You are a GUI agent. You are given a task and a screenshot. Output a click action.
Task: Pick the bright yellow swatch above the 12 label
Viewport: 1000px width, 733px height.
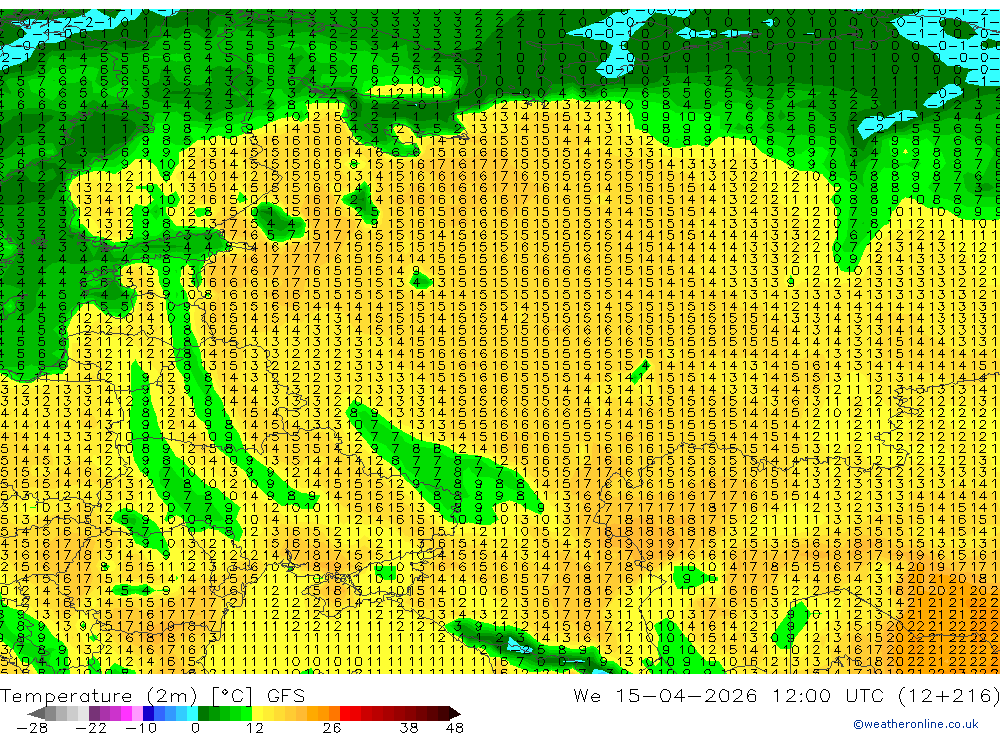click(257, 714)
